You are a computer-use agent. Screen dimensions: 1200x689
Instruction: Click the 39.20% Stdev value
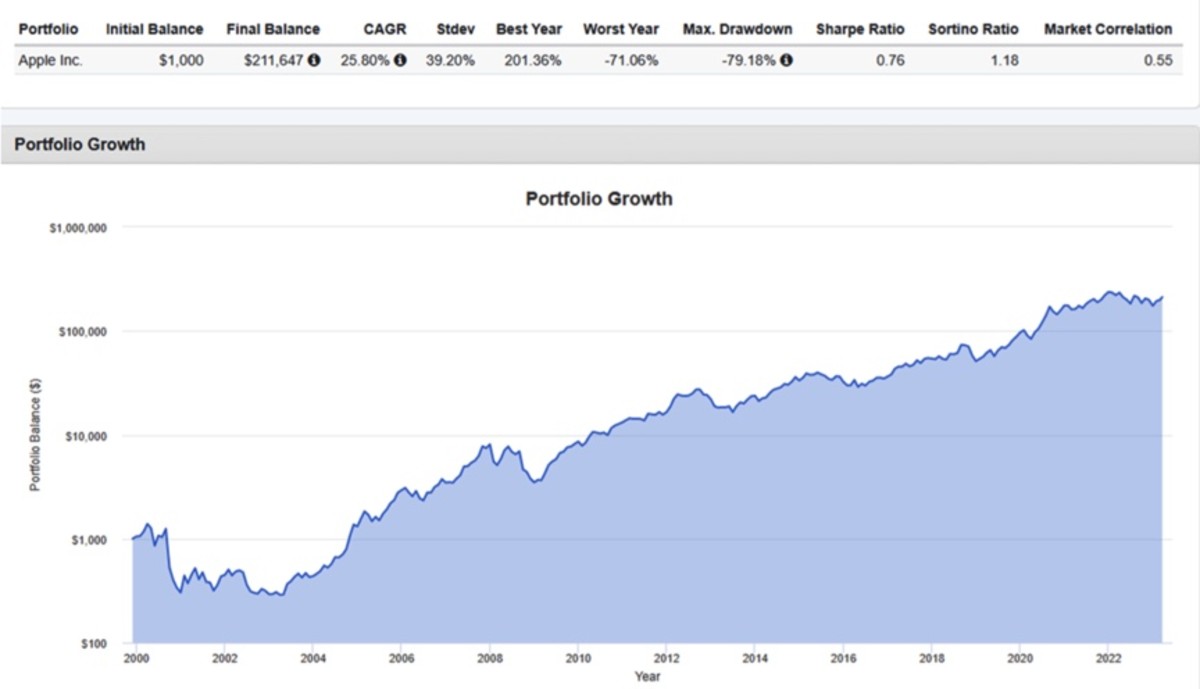pos(452,60)
